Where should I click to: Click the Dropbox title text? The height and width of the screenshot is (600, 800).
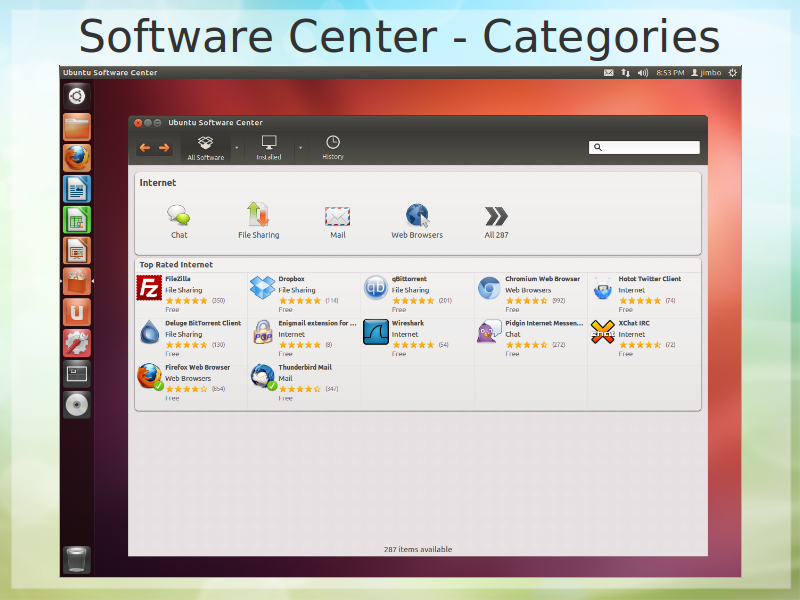point(291,279)
